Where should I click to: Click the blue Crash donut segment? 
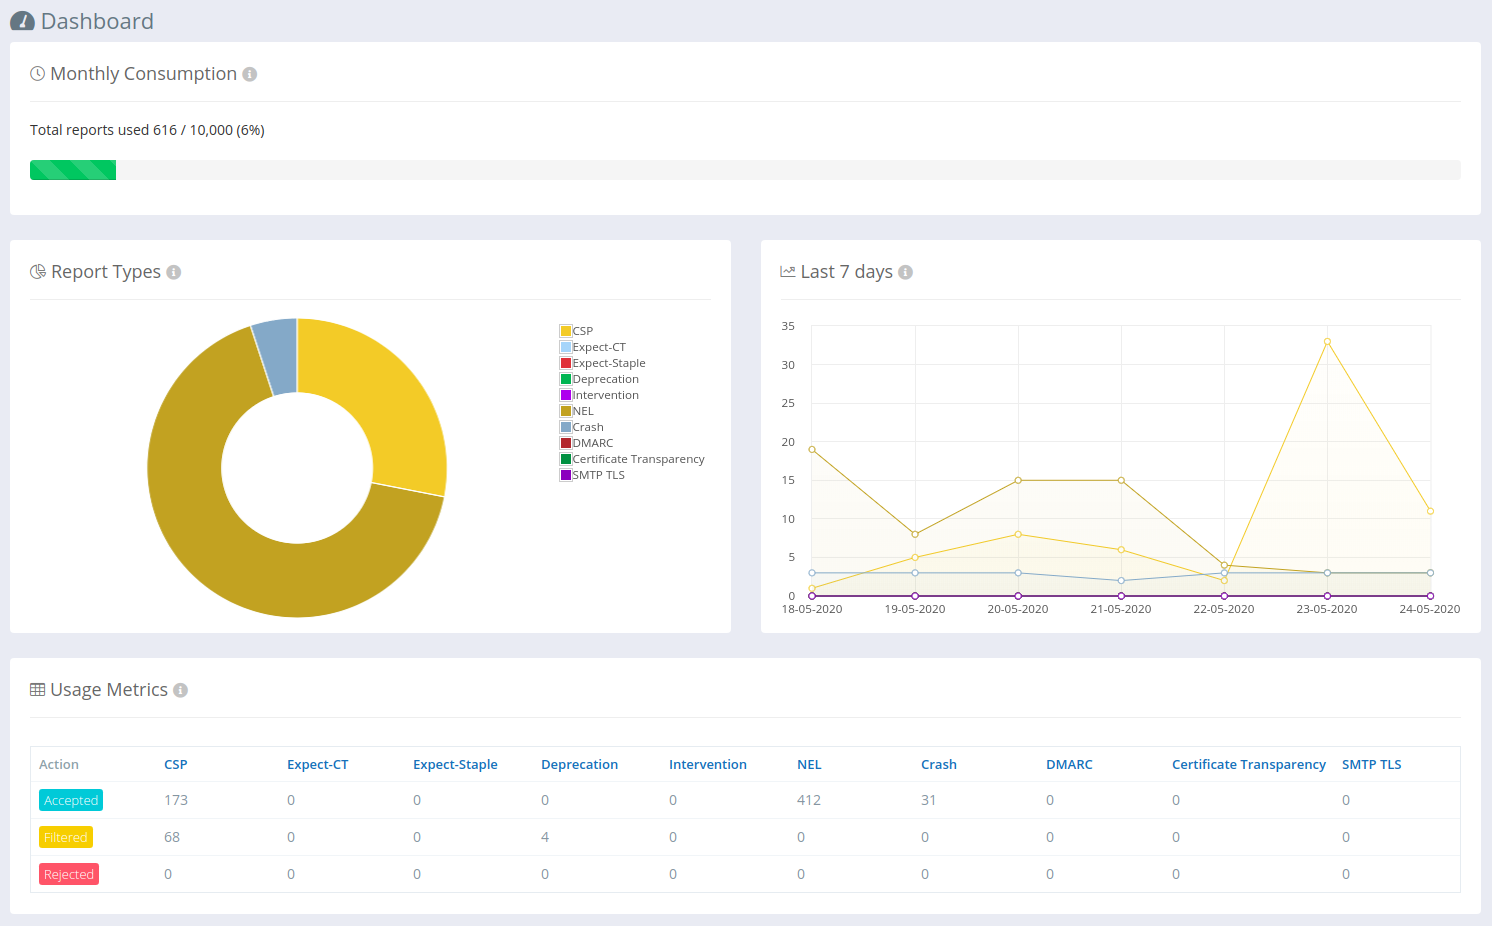click(x=278, y=356)
